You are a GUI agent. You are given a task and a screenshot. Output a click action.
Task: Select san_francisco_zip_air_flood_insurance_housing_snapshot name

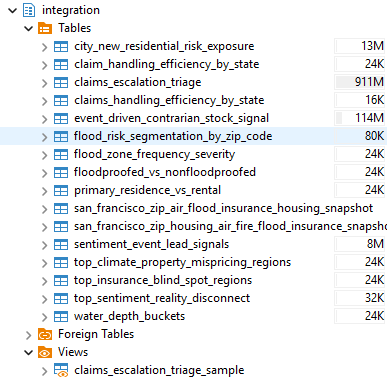pos(223,208)
